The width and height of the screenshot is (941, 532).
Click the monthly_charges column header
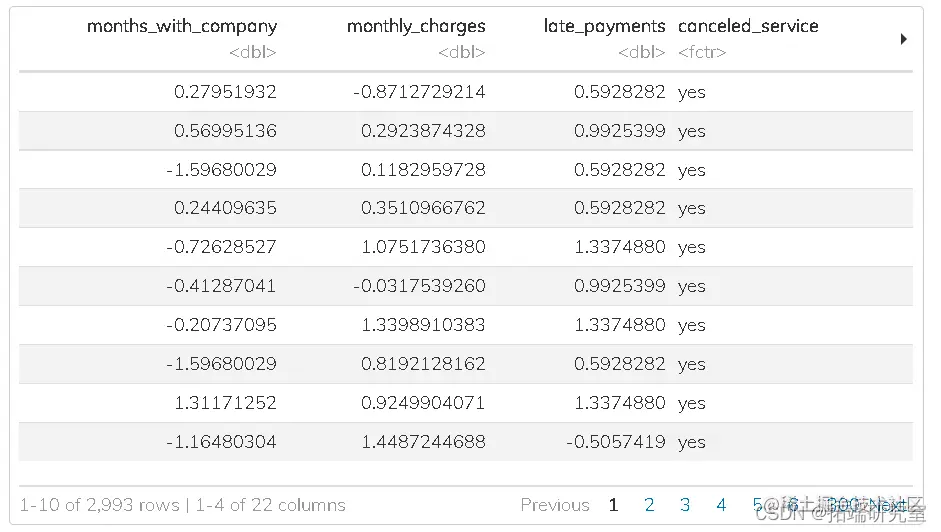pyautogui.click(x=416, y=26)
